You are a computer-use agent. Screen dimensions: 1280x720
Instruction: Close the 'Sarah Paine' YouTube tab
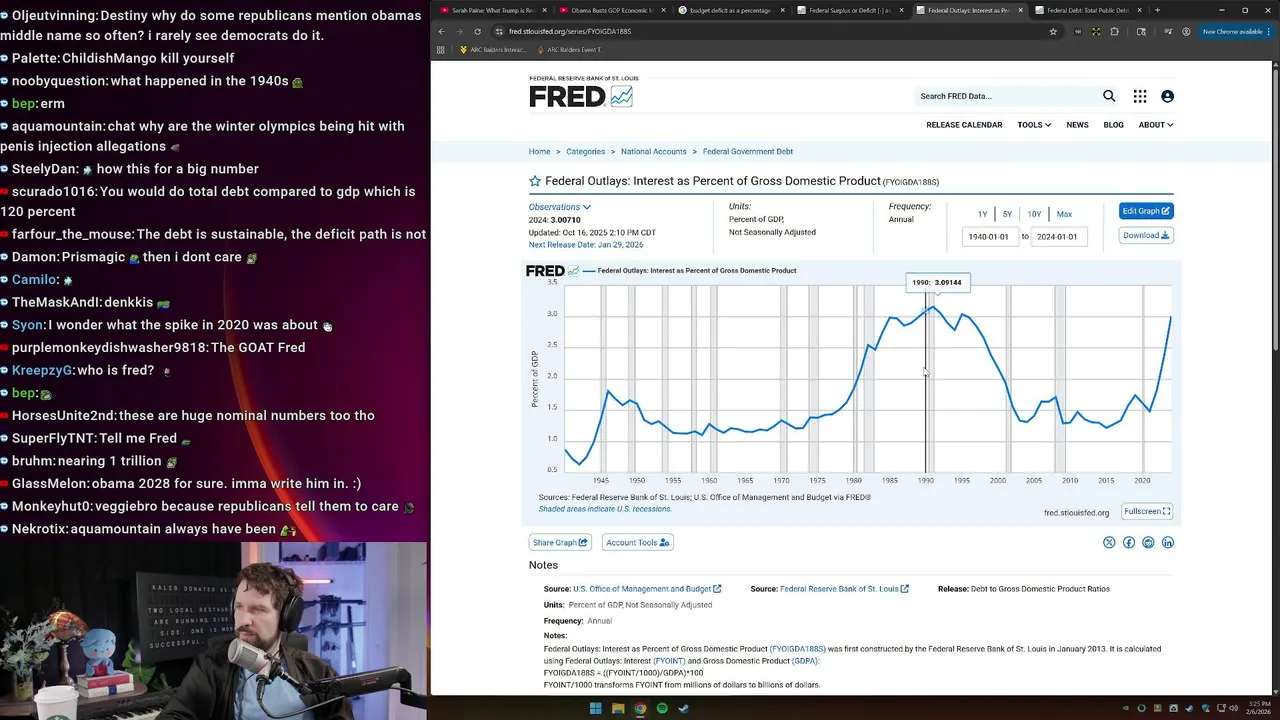pyautogui.click(x=543, y=10)
